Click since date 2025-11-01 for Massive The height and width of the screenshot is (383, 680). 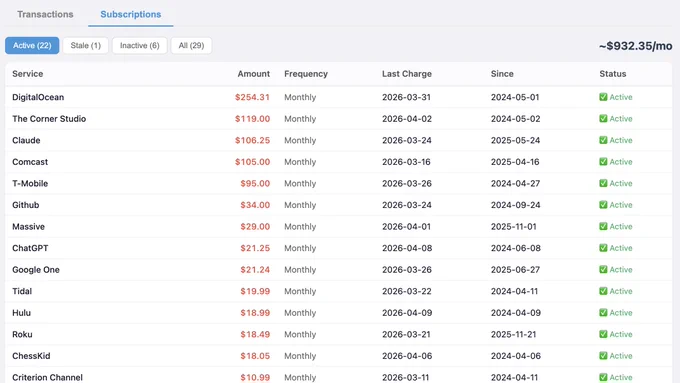513,226
